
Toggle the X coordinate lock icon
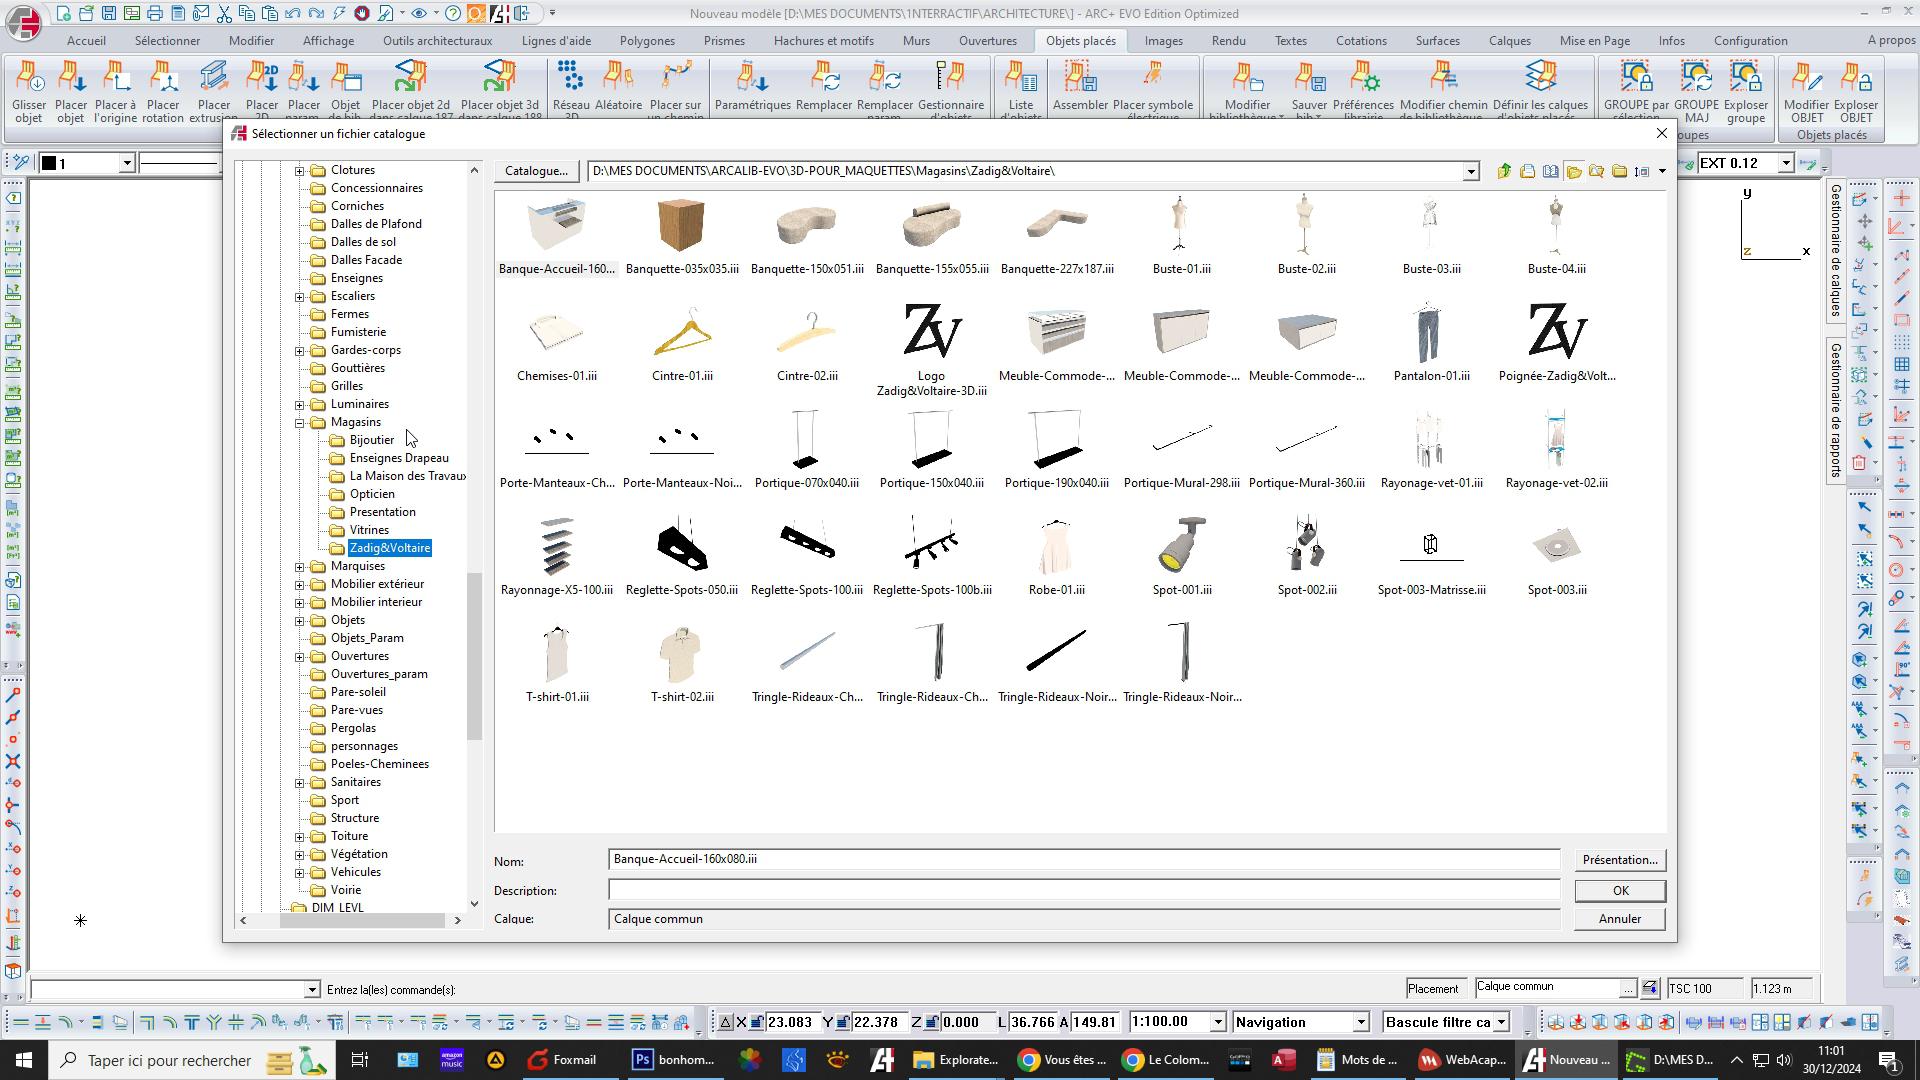coord(757,1022)
